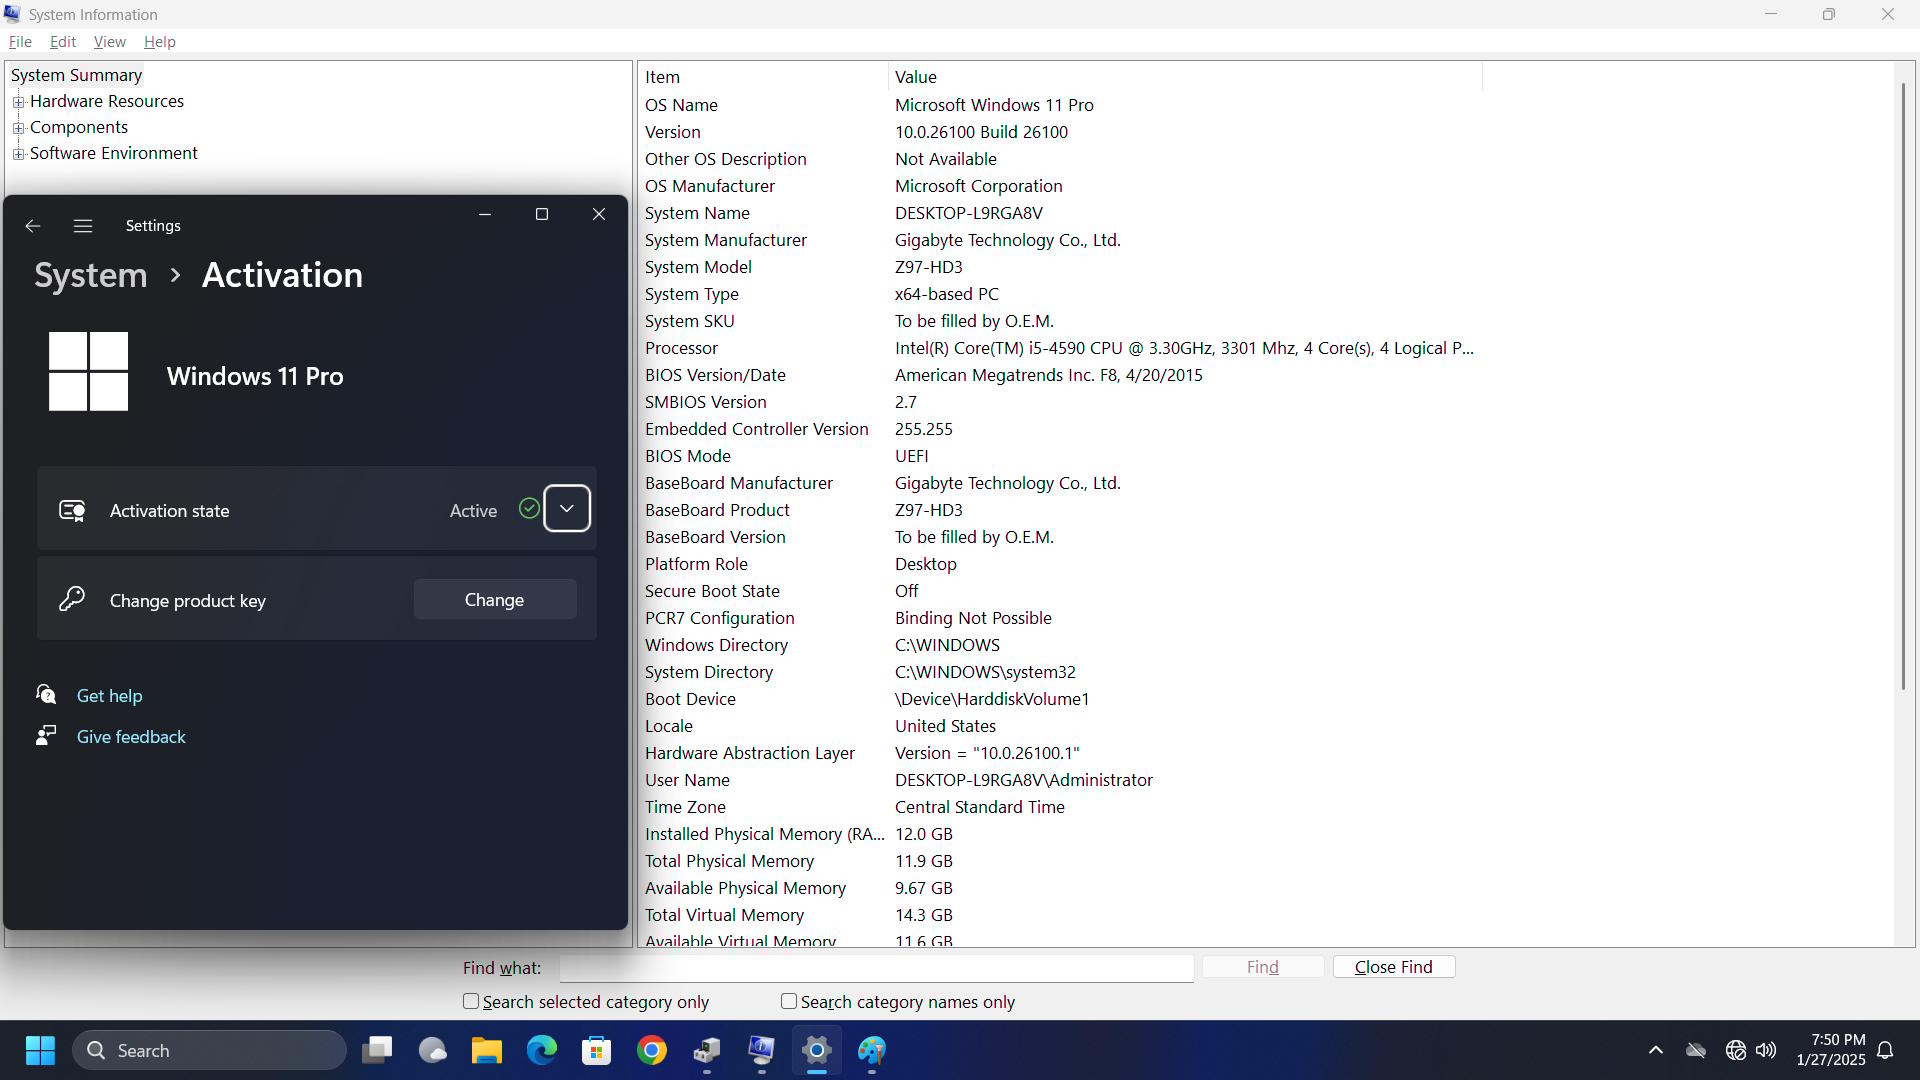This screenshot has height=1080, width=1920.
Task: Open the Windows Start menu
Action: 40,1050
